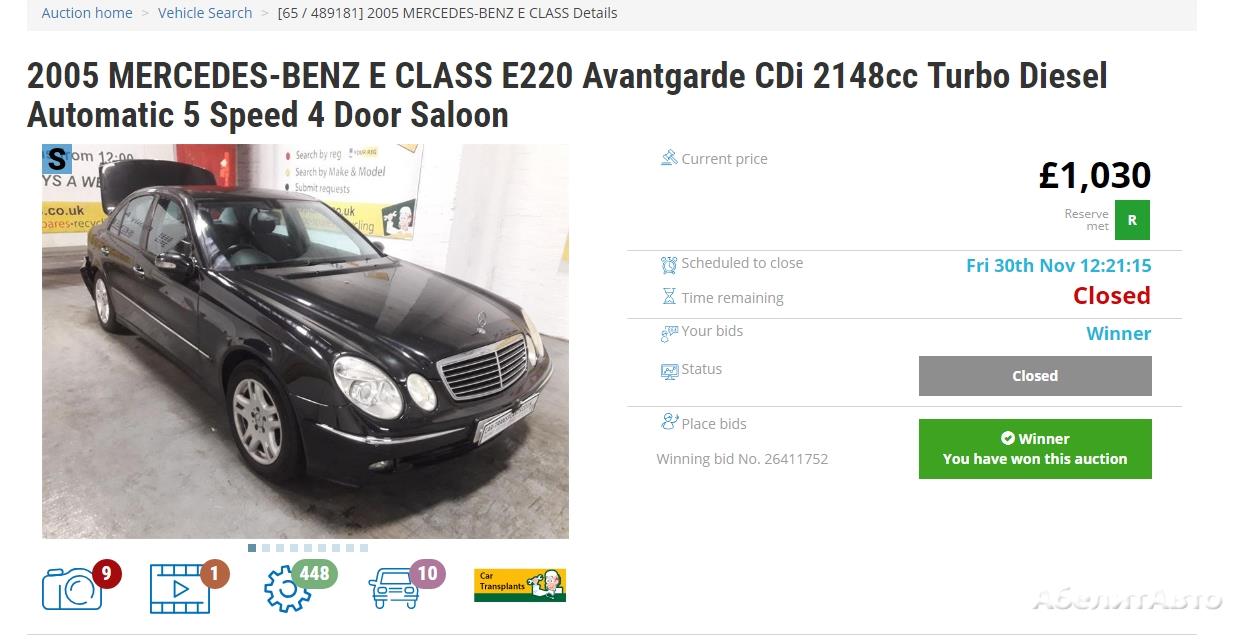Image resolution: width=1236 pixels, height=640 pixels.
Task: Click the blue S badge on photo
Action: pos(57,159)
